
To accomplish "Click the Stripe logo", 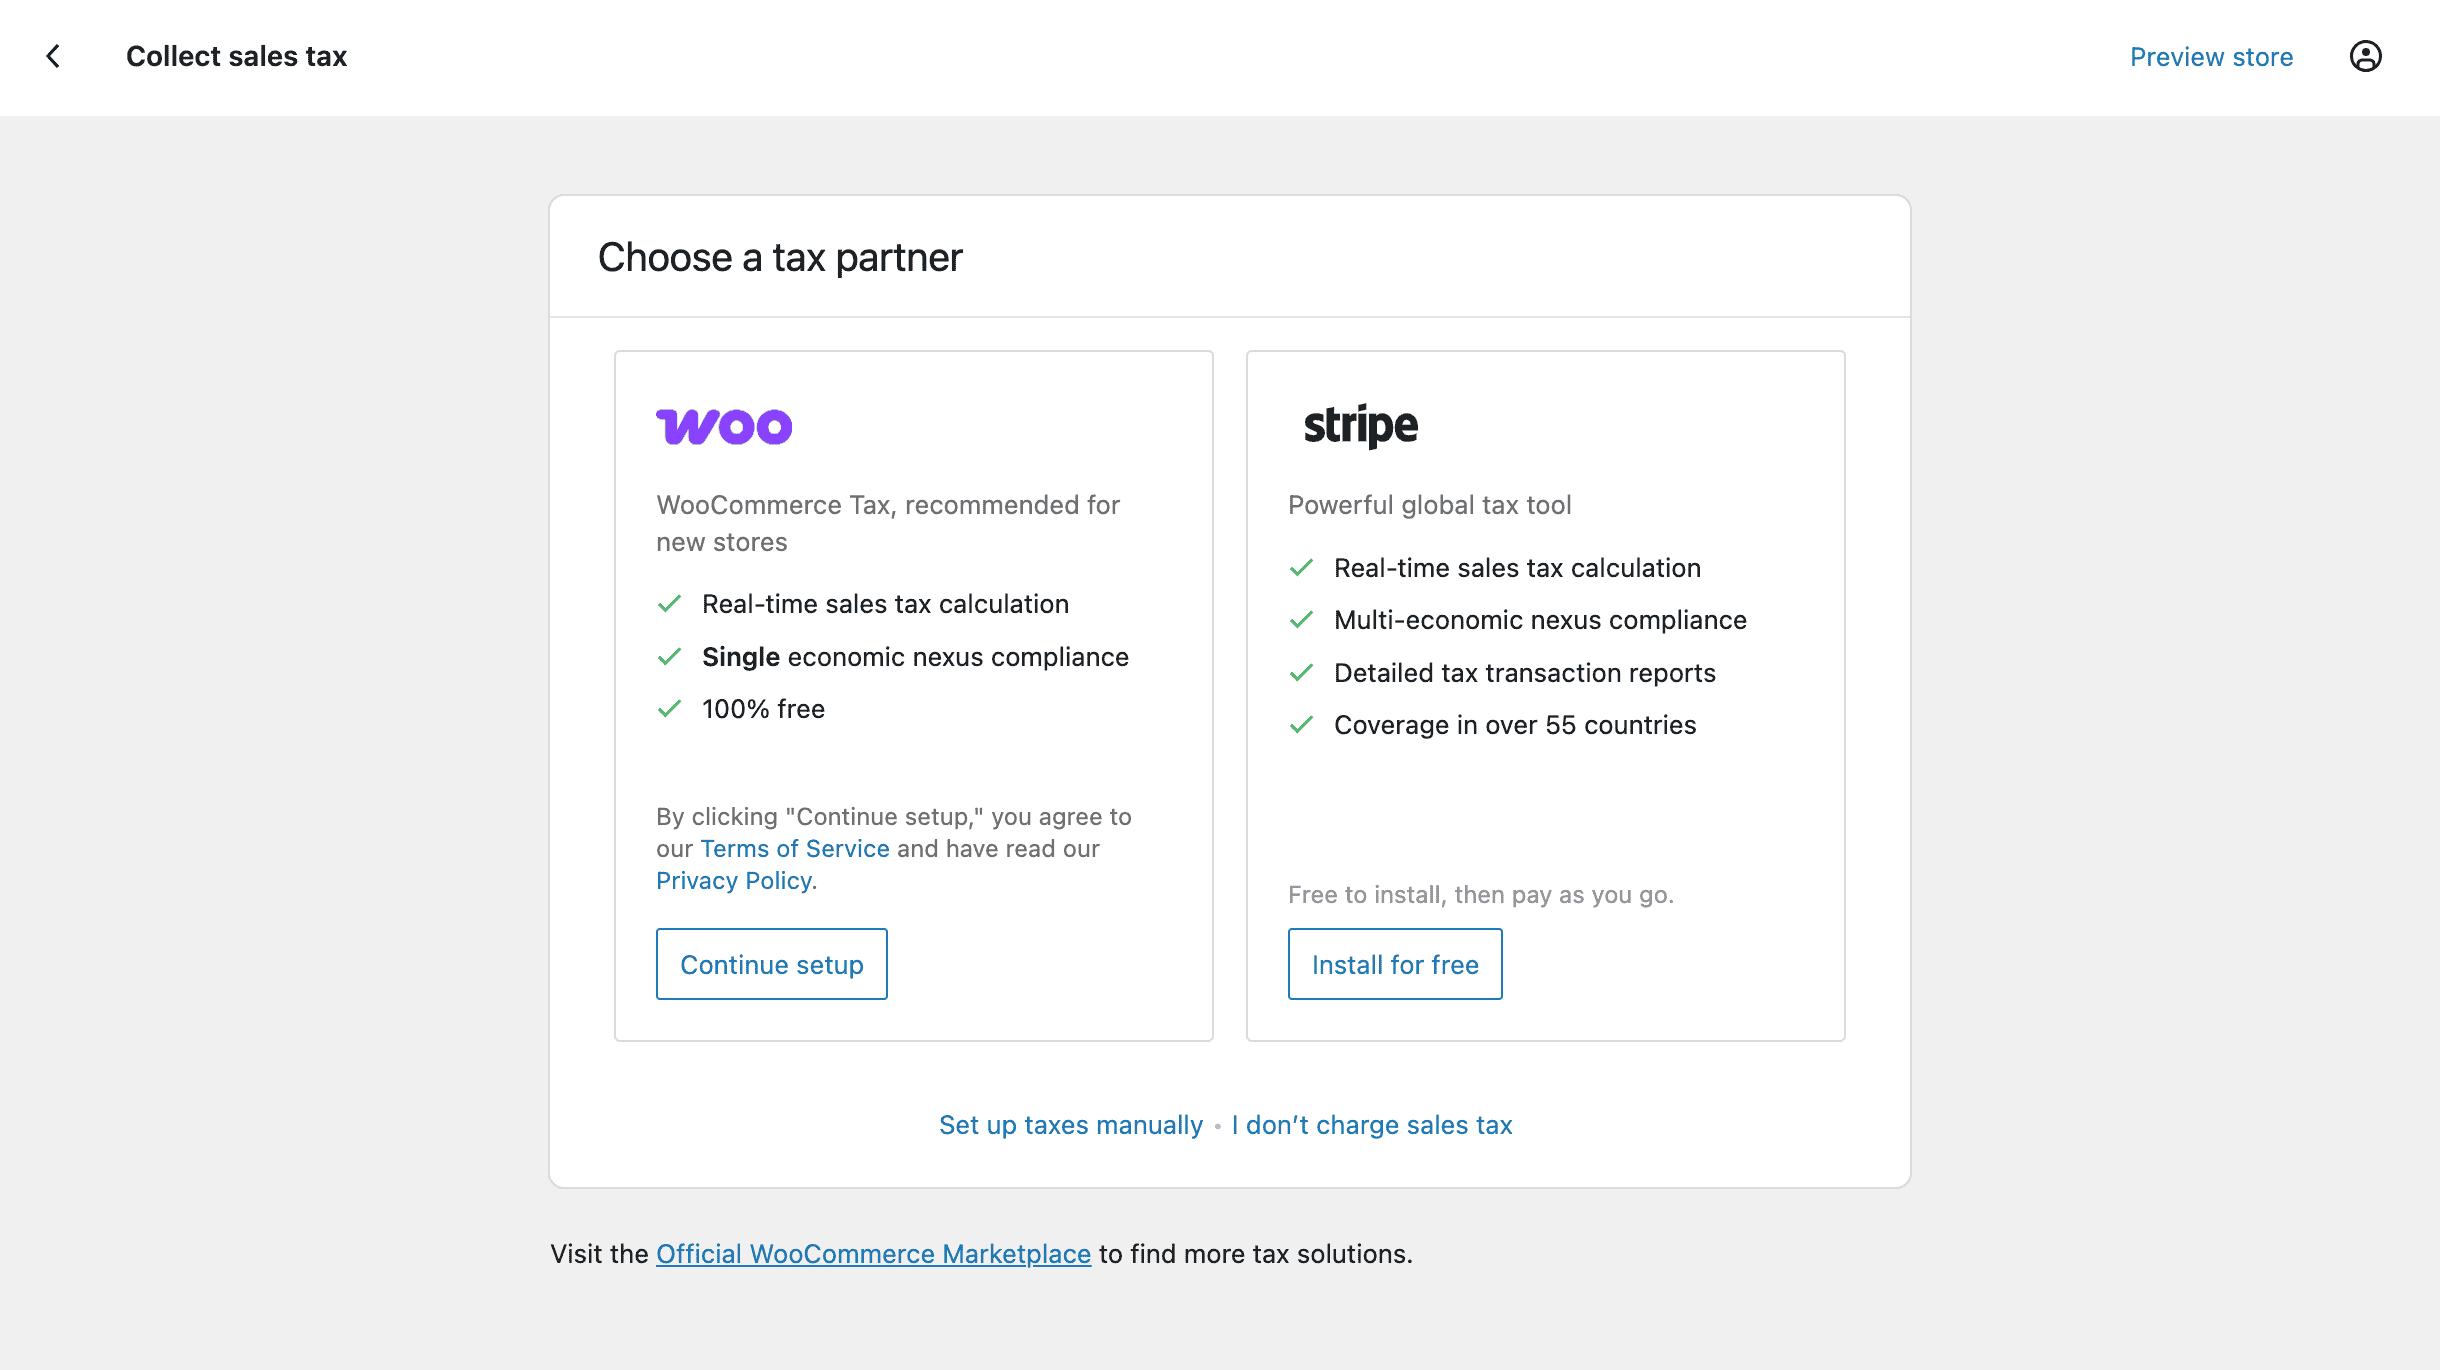I will (1361, 424).
